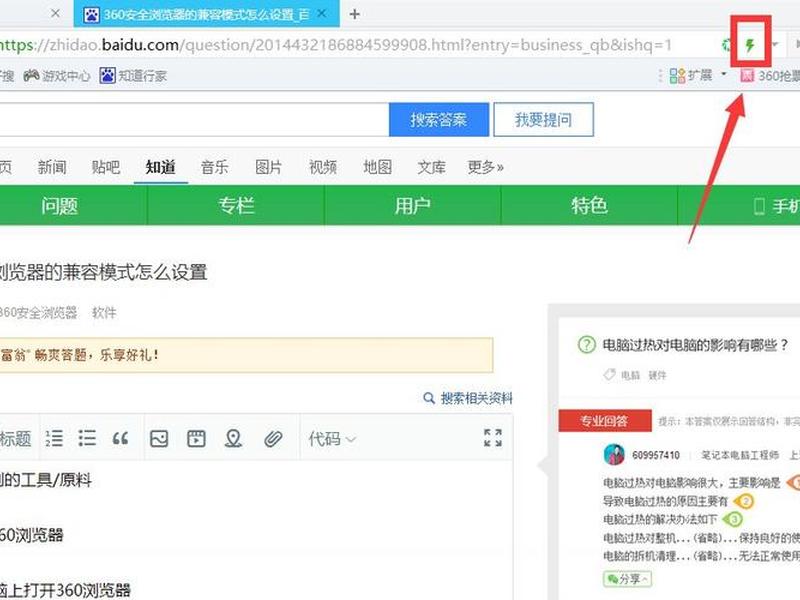Go to 图片 navigation link

coord(268,167)
